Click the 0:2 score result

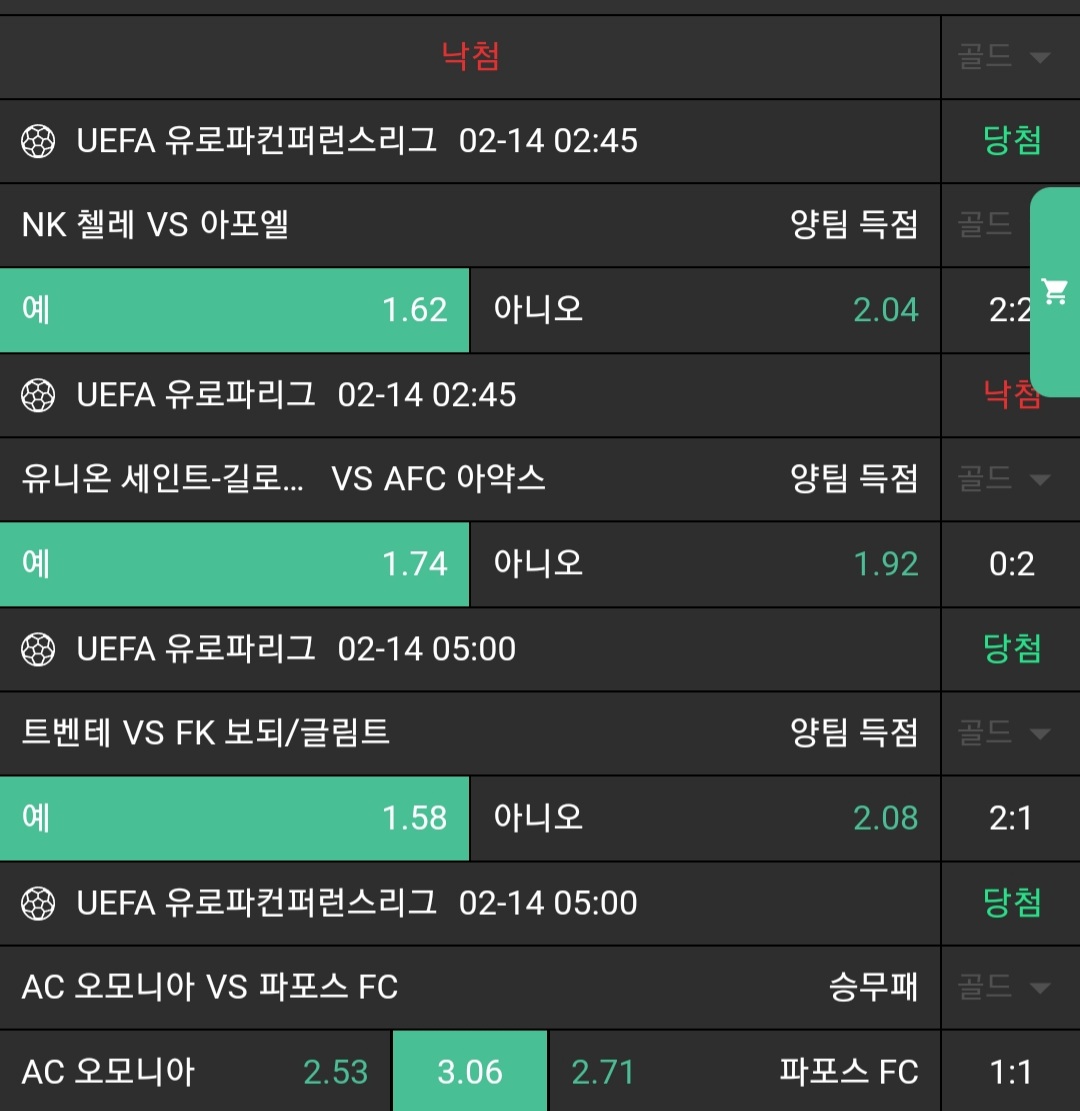[x=1011, y=565]
